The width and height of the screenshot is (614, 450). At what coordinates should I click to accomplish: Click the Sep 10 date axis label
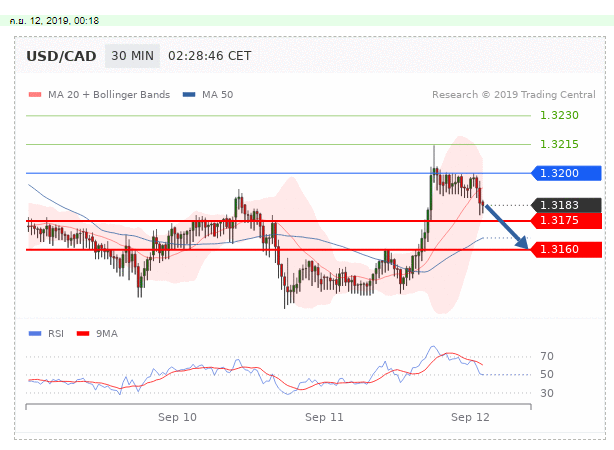(177, 417)
